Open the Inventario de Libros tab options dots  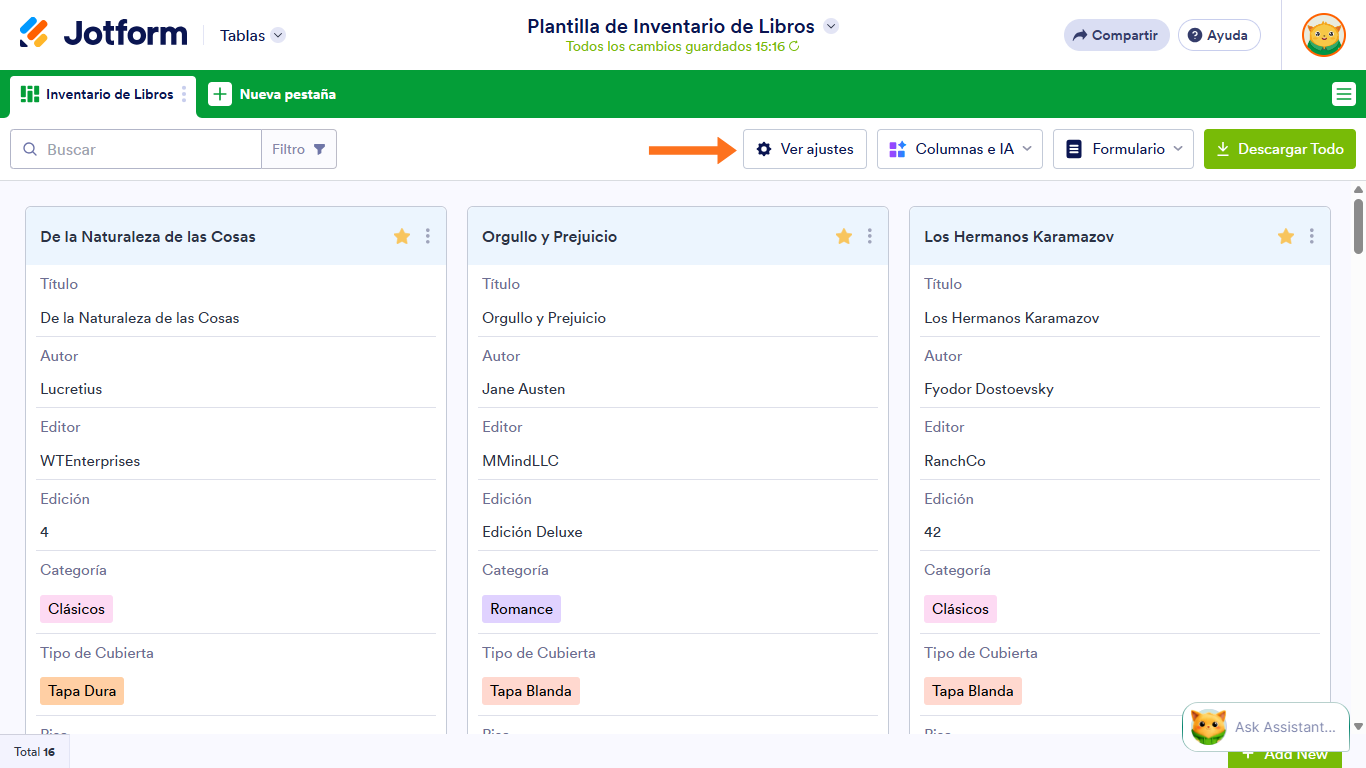click(x=184, y=94)
